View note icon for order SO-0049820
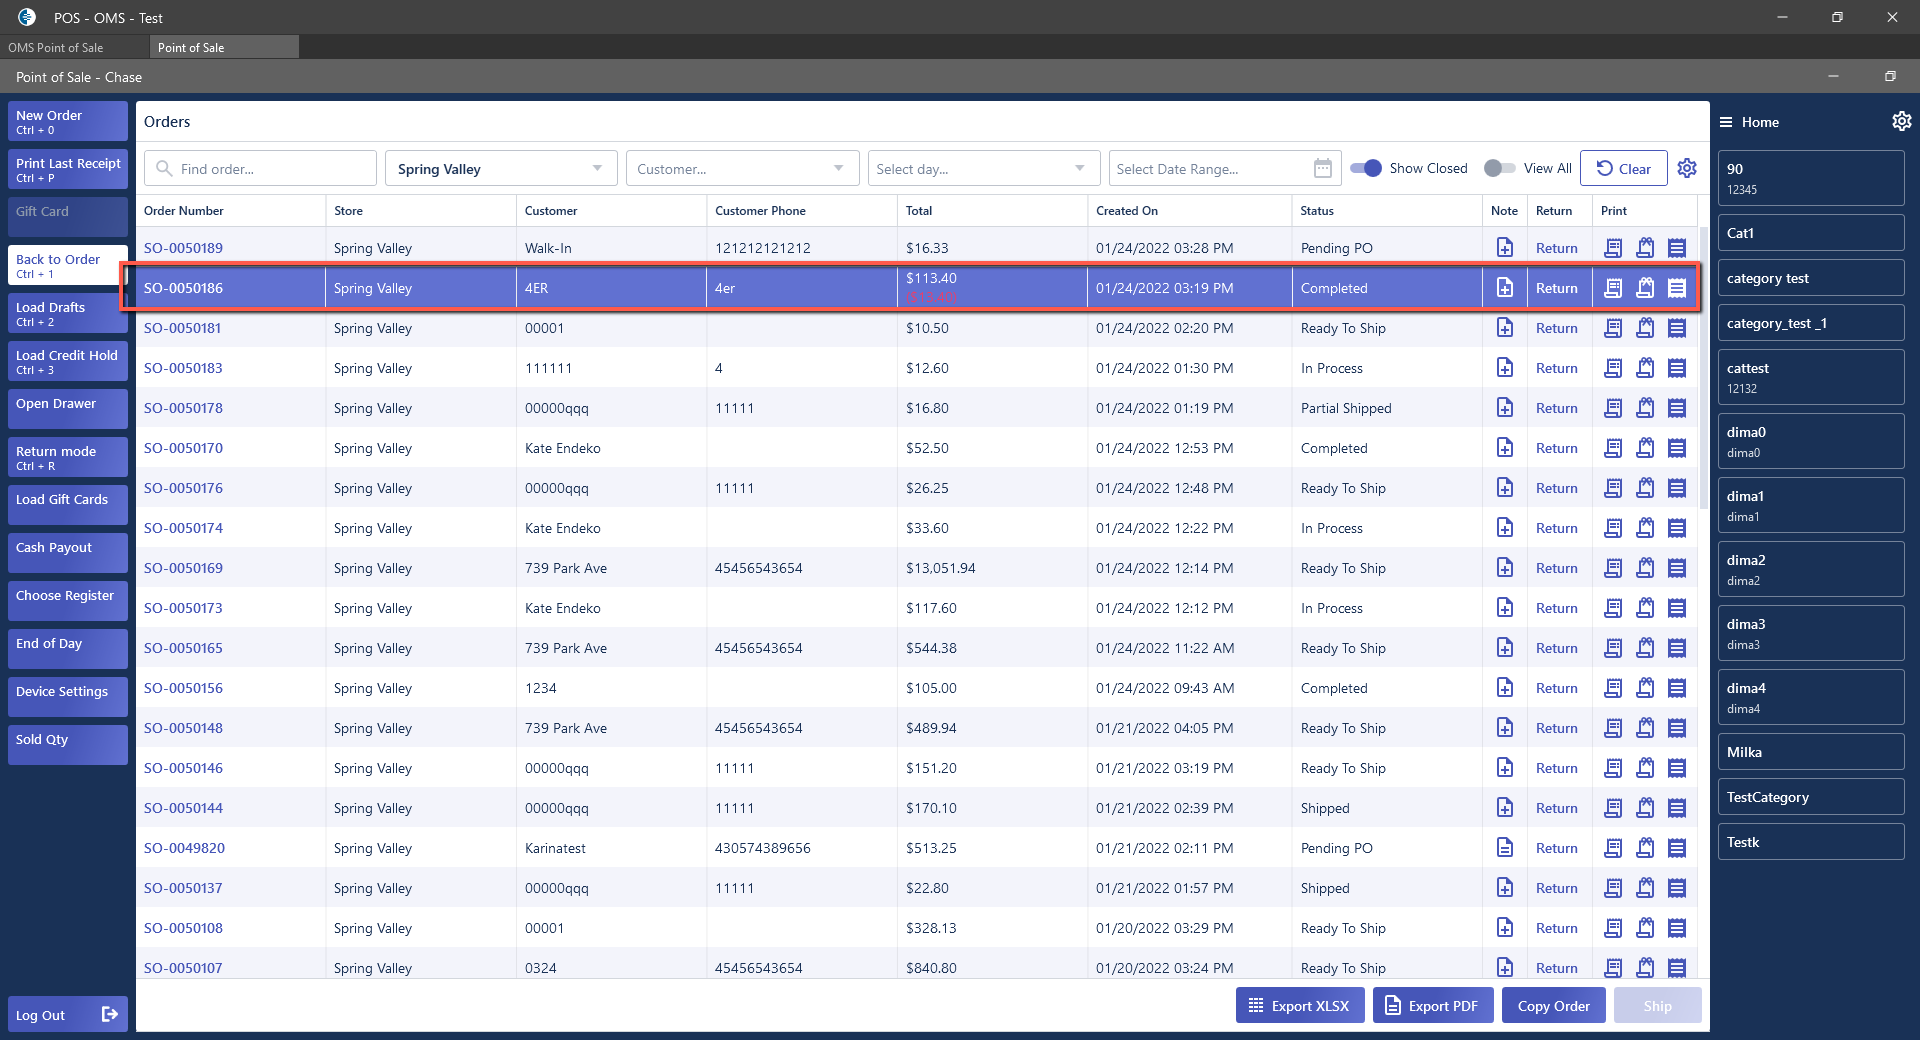This screenshot has height=1040, width=1920. point(1504,847)
